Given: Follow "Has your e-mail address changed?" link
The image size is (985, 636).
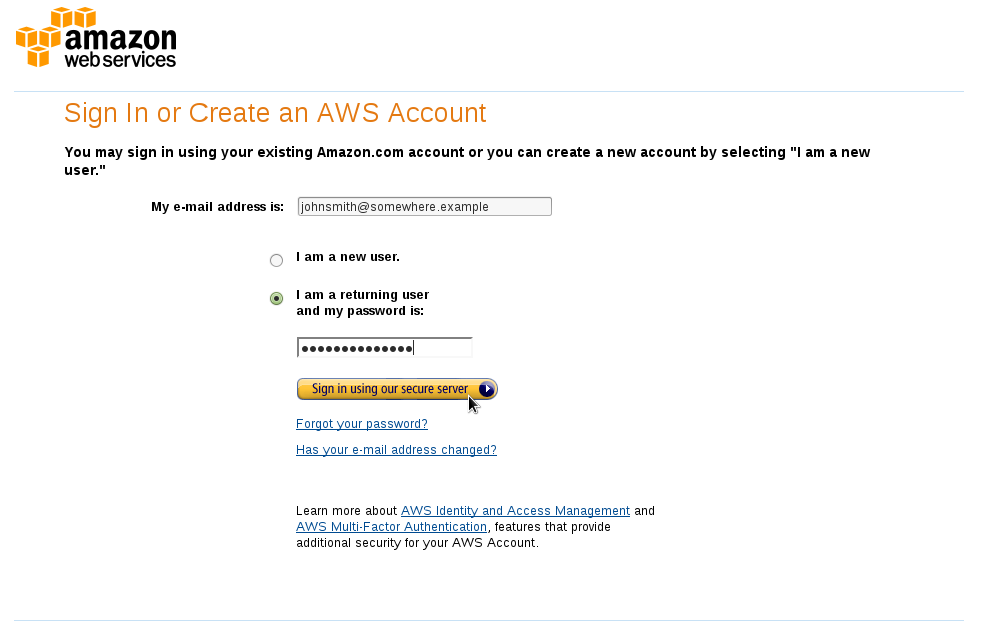Looking at the screenshot, I should tap(396, 450).
